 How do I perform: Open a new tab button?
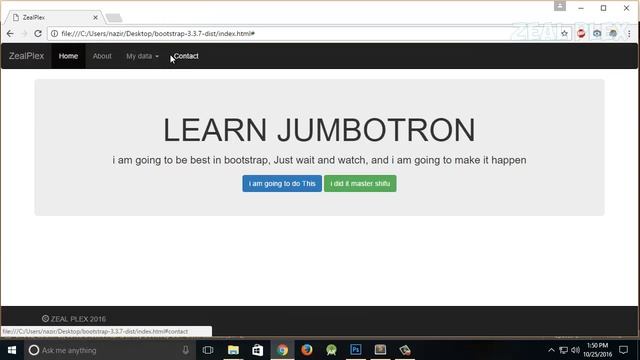click(x=114, y=18)
